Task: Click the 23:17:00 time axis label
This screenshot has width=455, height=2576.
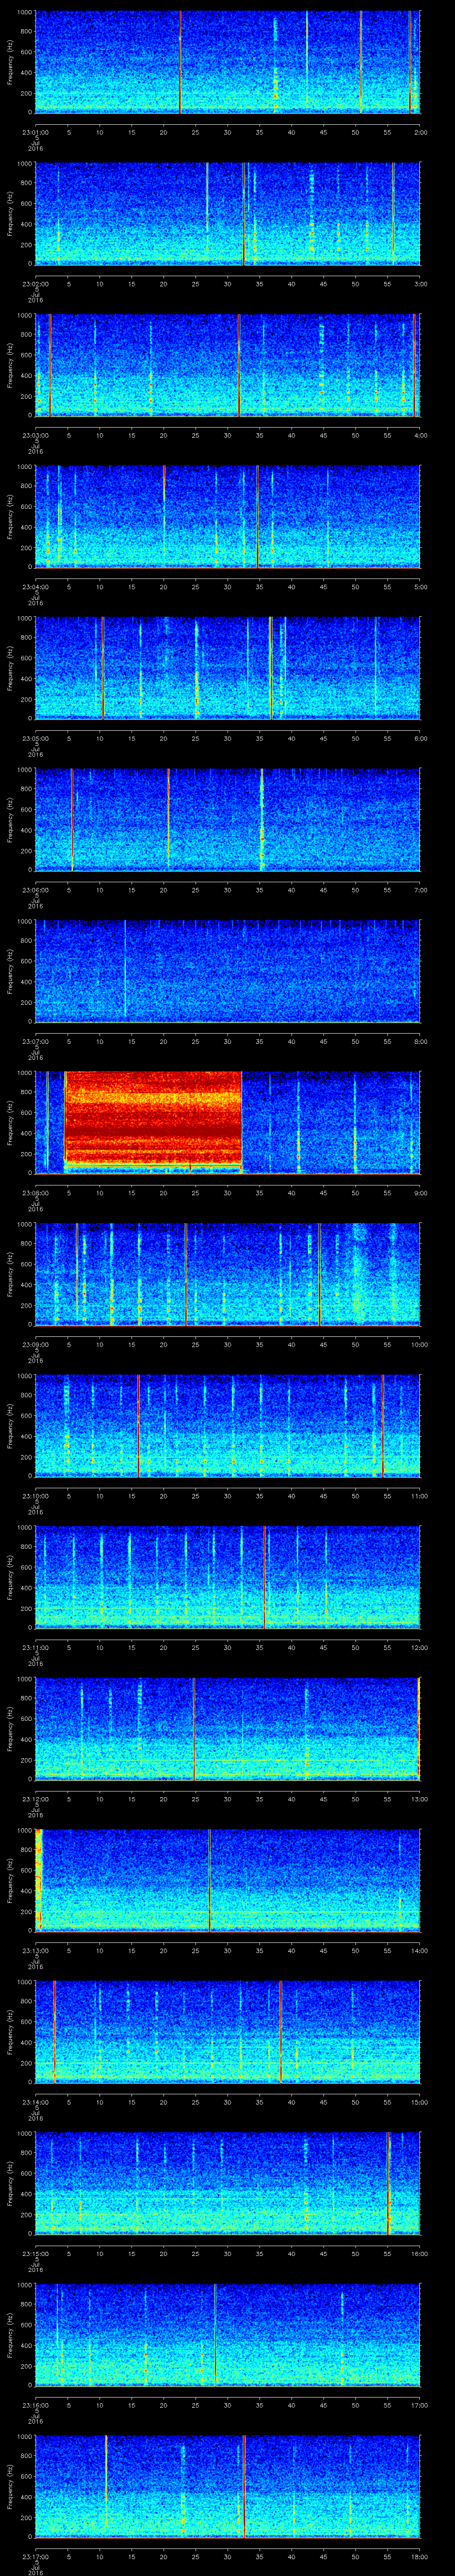Action: (35, 2556)
